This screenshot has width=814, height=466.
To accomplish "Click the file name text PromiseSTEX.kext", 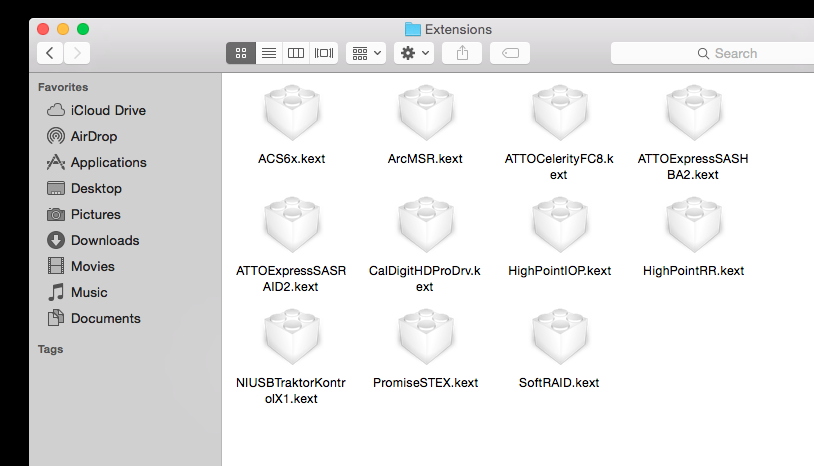I will (426, 383).
